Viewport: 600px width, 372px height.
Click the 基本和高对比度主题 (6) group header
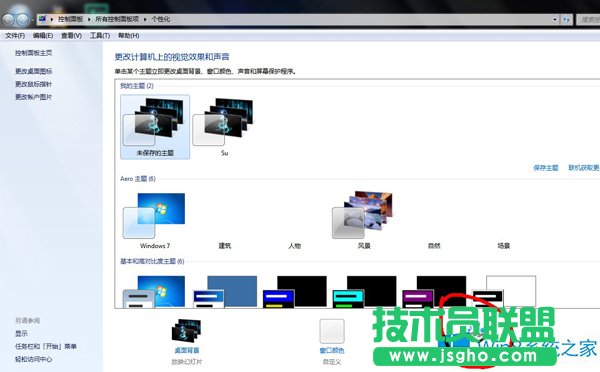(152, 261)
